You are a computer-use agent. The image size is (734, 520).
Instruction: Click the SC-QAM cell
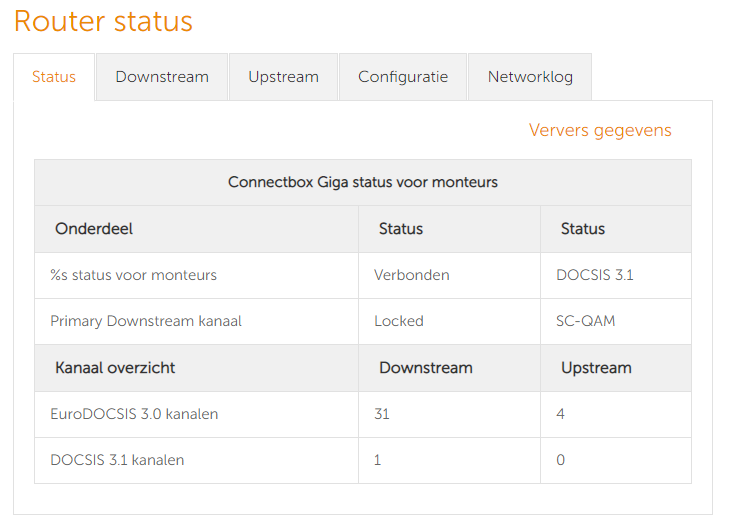pyautogui.click(x=584, y=321)
